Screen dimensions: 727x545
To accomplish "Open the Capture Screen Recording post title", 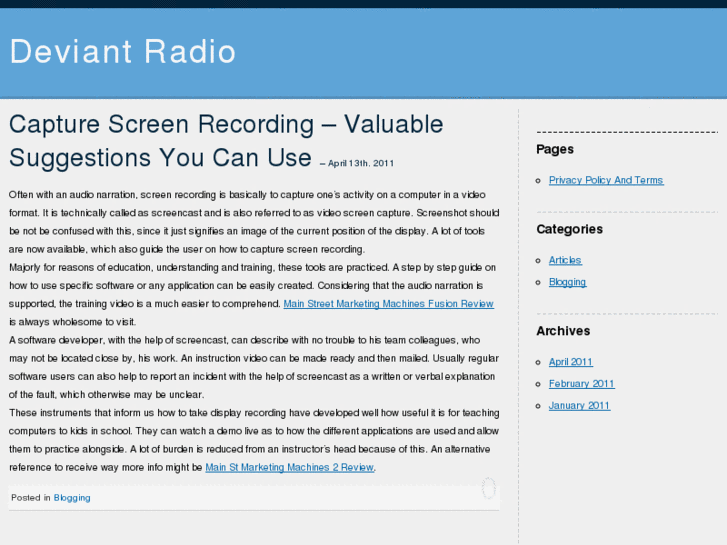I will (226, 141).
